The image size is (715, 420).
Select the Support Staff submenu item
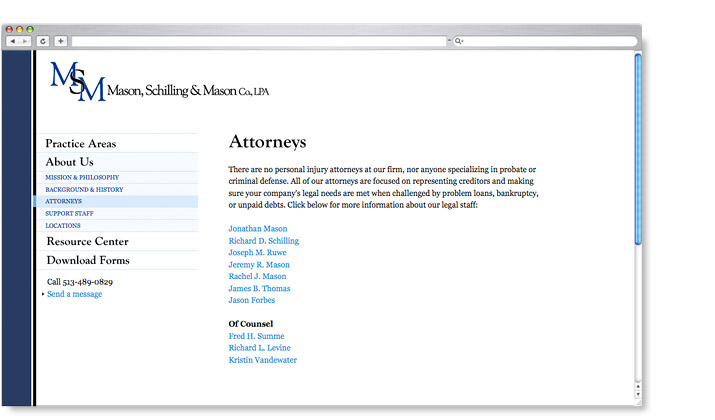[x=69, y=213]
